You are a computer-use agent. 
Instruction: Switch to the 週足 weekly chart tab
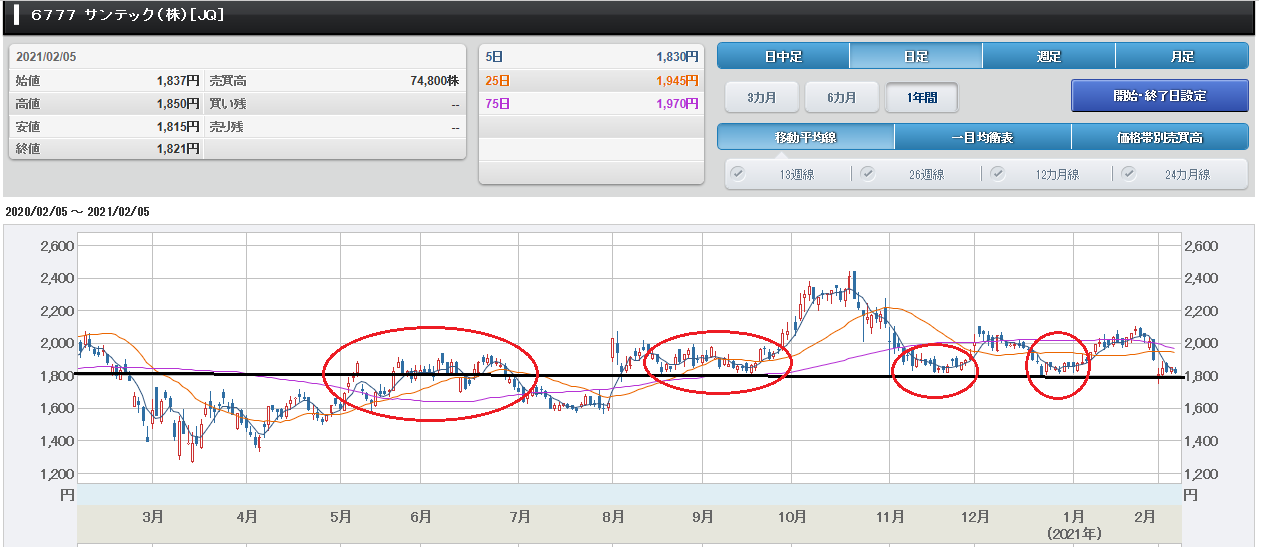point(1049,56)
